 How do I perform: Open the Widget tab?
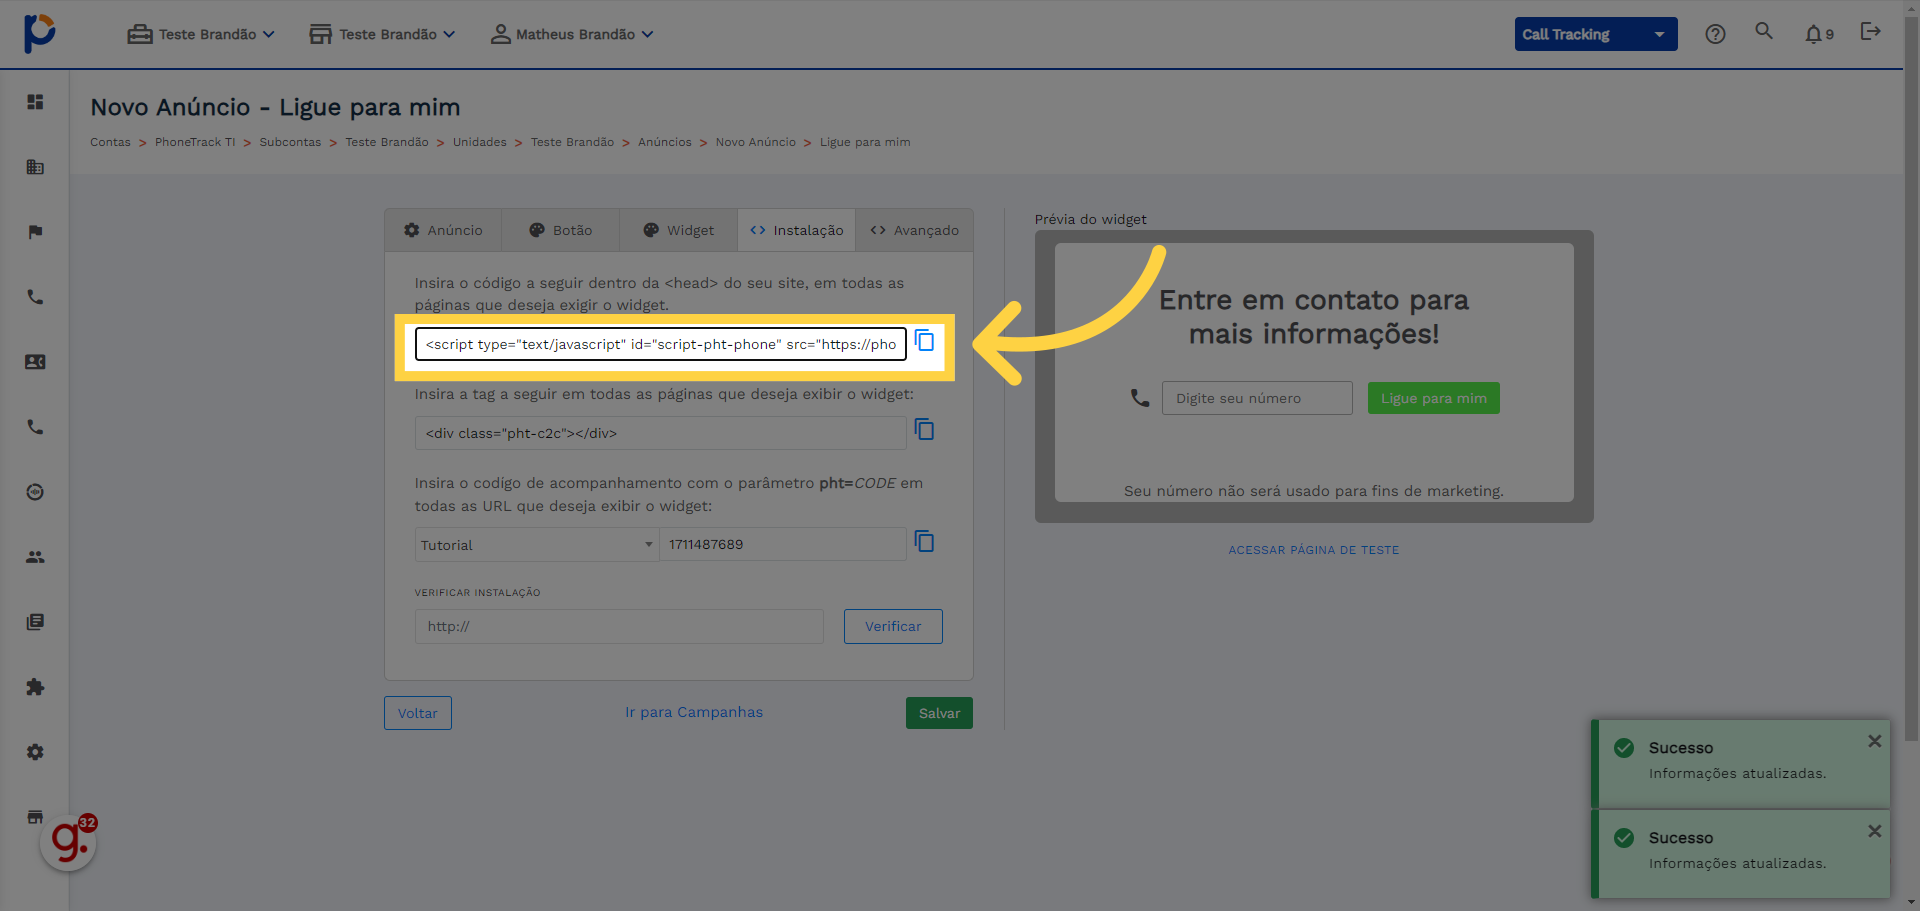[x=678, y=230]
